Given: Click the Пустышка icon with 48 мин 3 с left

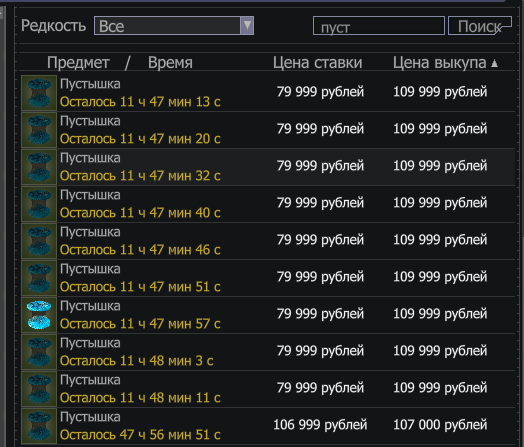Looking at the screenshot, I should pos(39,352).
